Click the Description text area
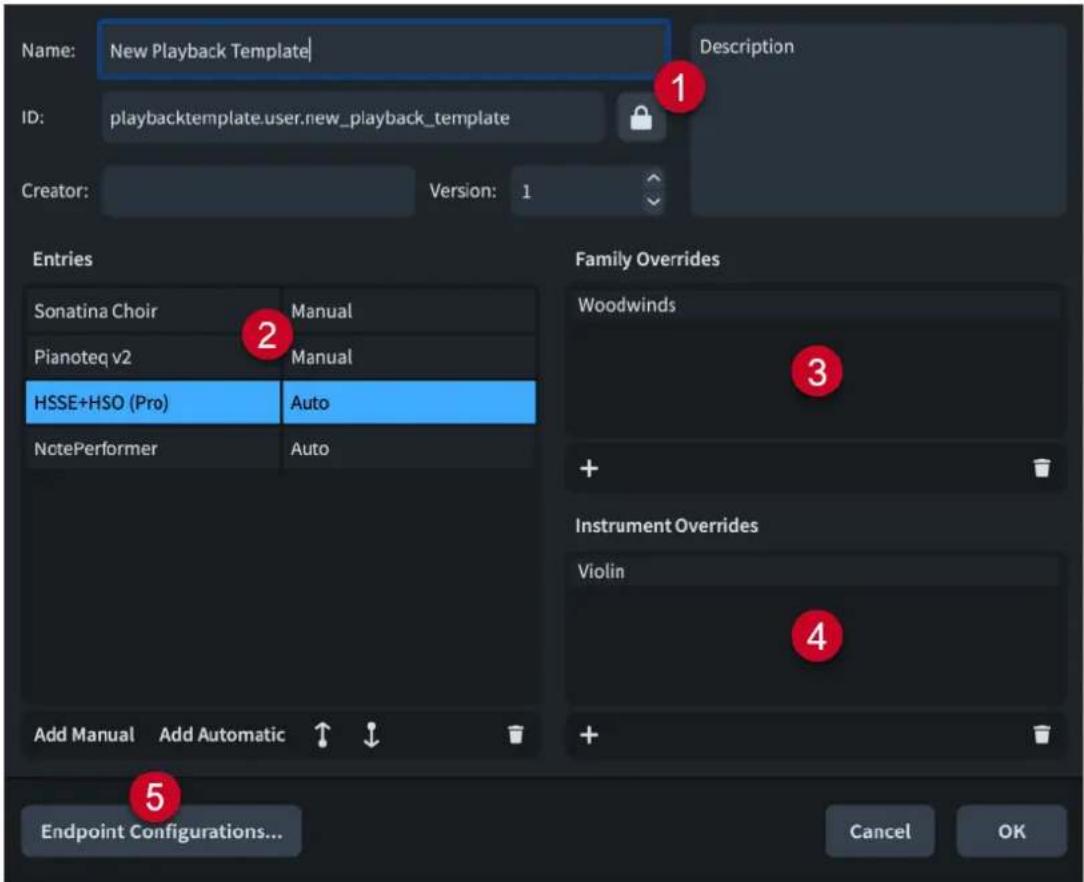The width and height of the screenshot is (1084, 882). pyautogui.click(x=879, y=120)
